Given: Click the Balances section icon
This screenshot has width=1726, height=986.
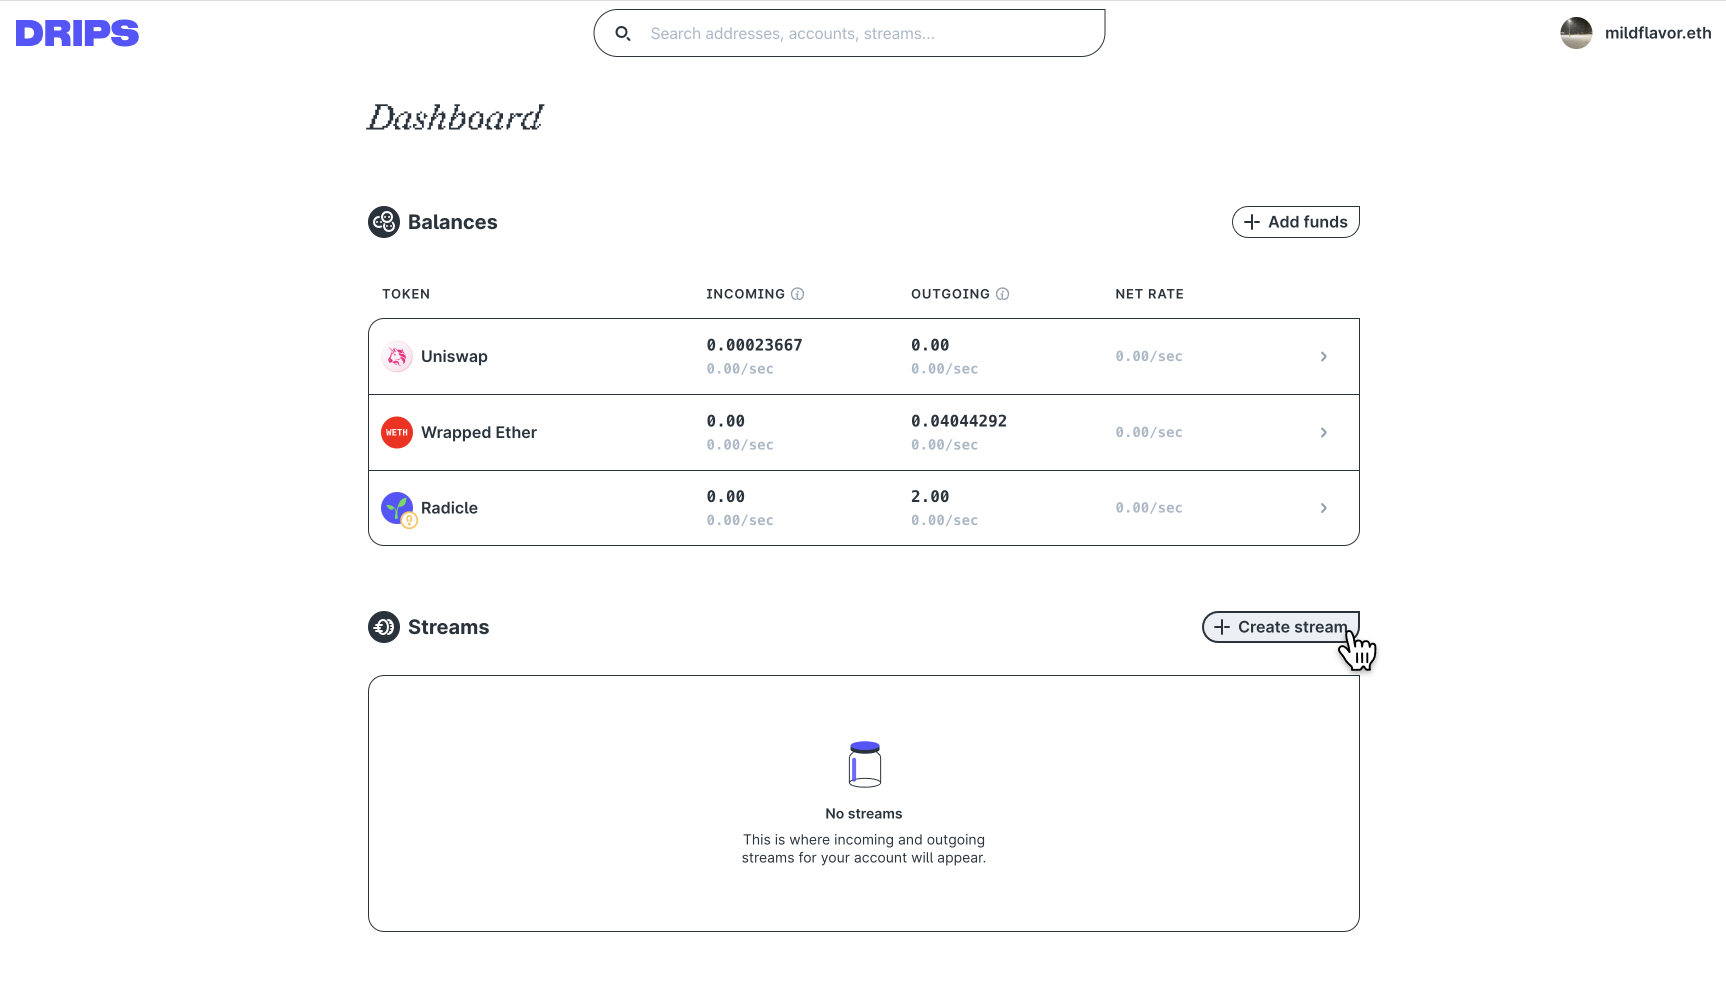Looking at the screenshot, I should pyautogui.click(x=384, y=222).
